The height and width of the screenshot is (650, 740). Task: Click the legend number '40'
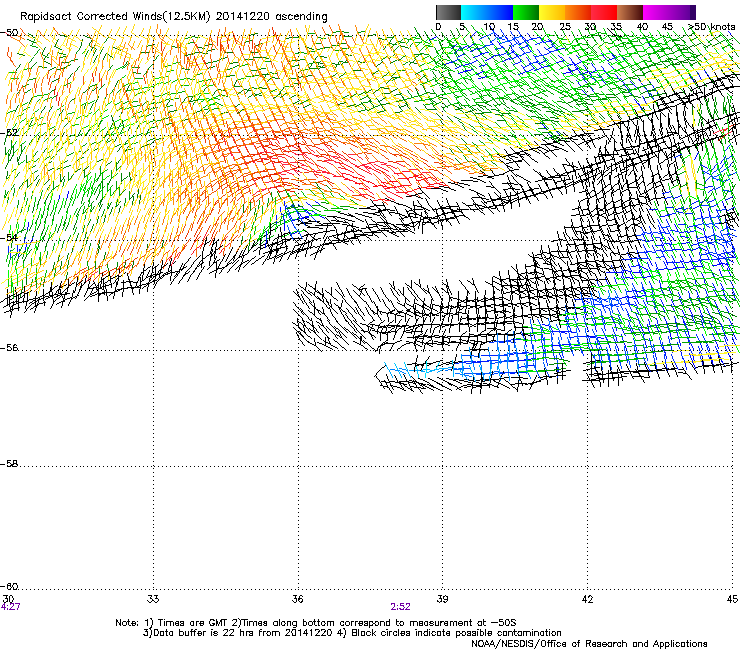click(x=642, y=26)
